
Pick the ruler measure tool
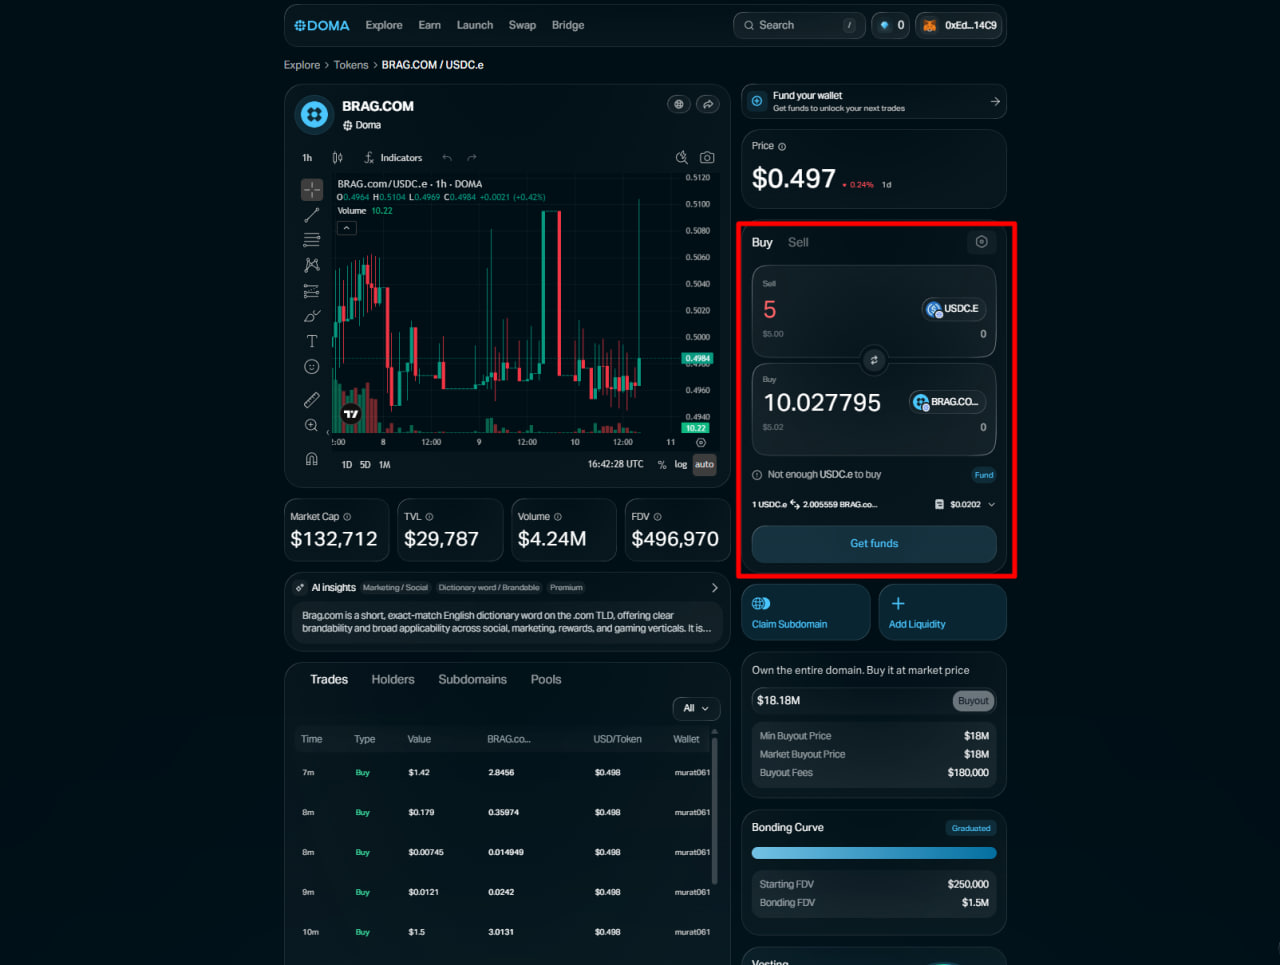click(x=312, y=400)
